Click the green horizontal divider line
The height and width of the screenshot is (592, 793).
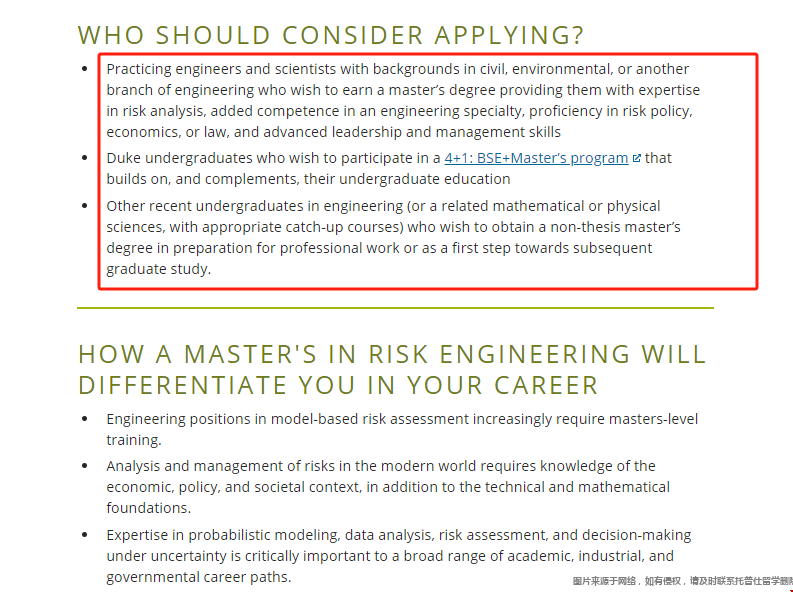(395, 307)
